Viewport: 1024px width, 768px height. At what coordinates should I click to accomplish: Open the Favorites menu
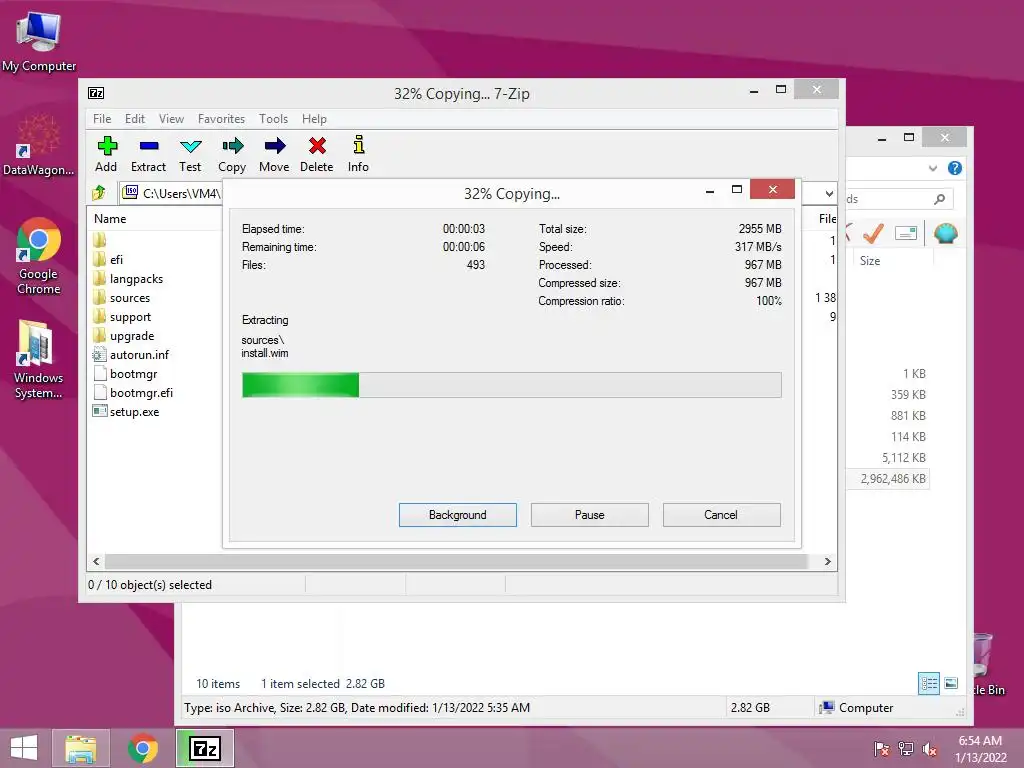point(221,119)
